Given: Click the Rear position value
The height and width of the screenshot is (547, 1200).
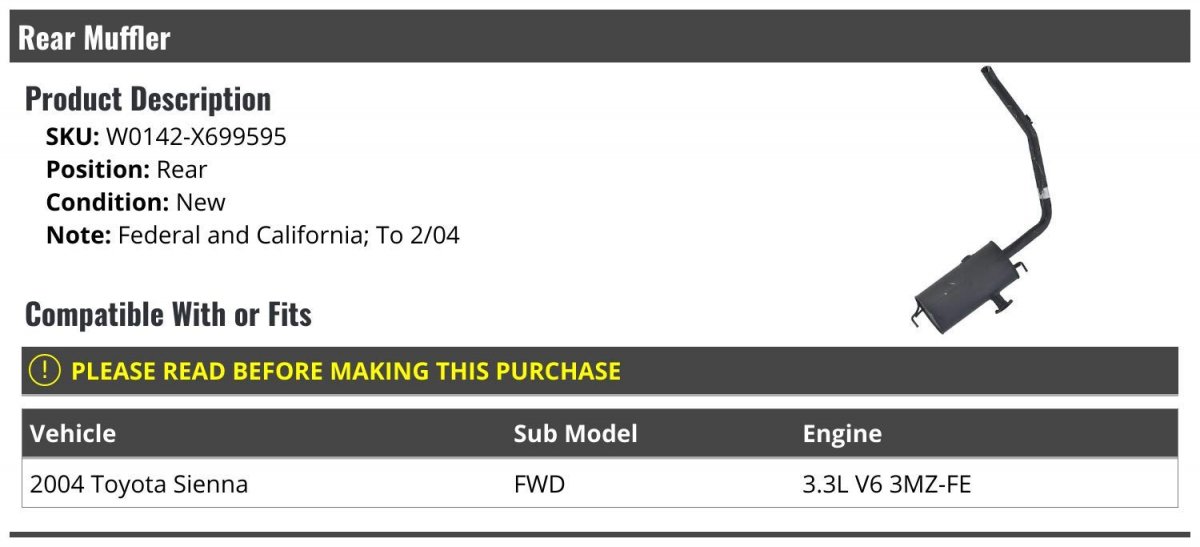Looking at the screenshot, I should 182,170.
